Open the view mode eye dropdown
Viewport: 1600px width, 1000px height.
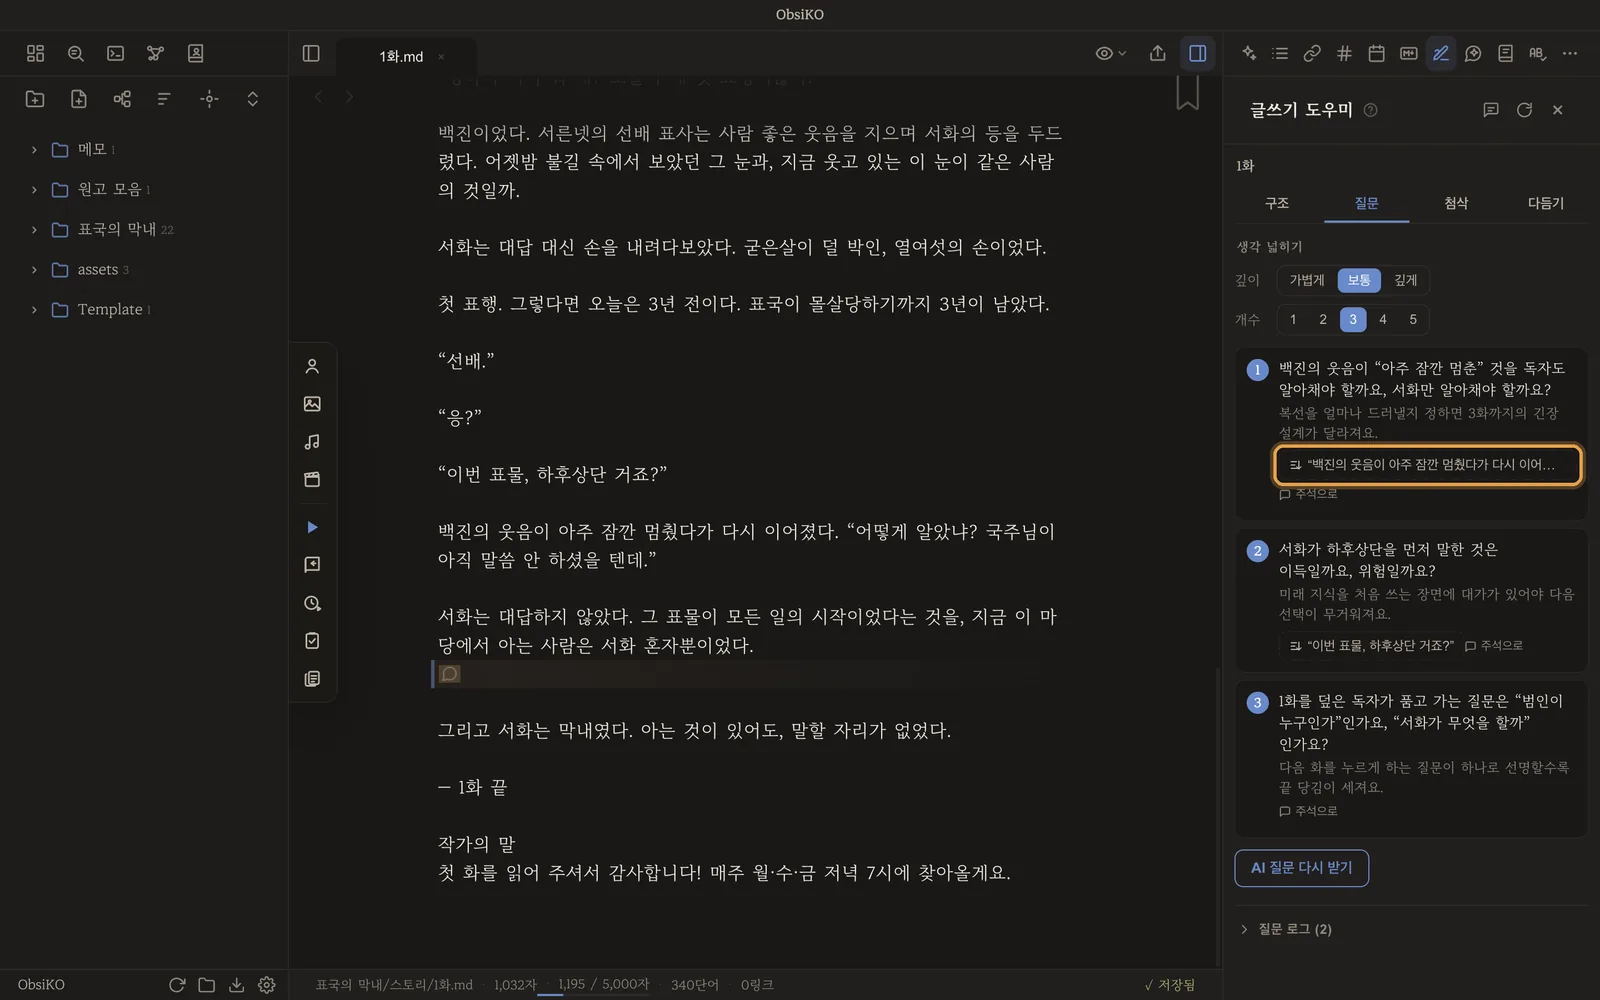1111,54
